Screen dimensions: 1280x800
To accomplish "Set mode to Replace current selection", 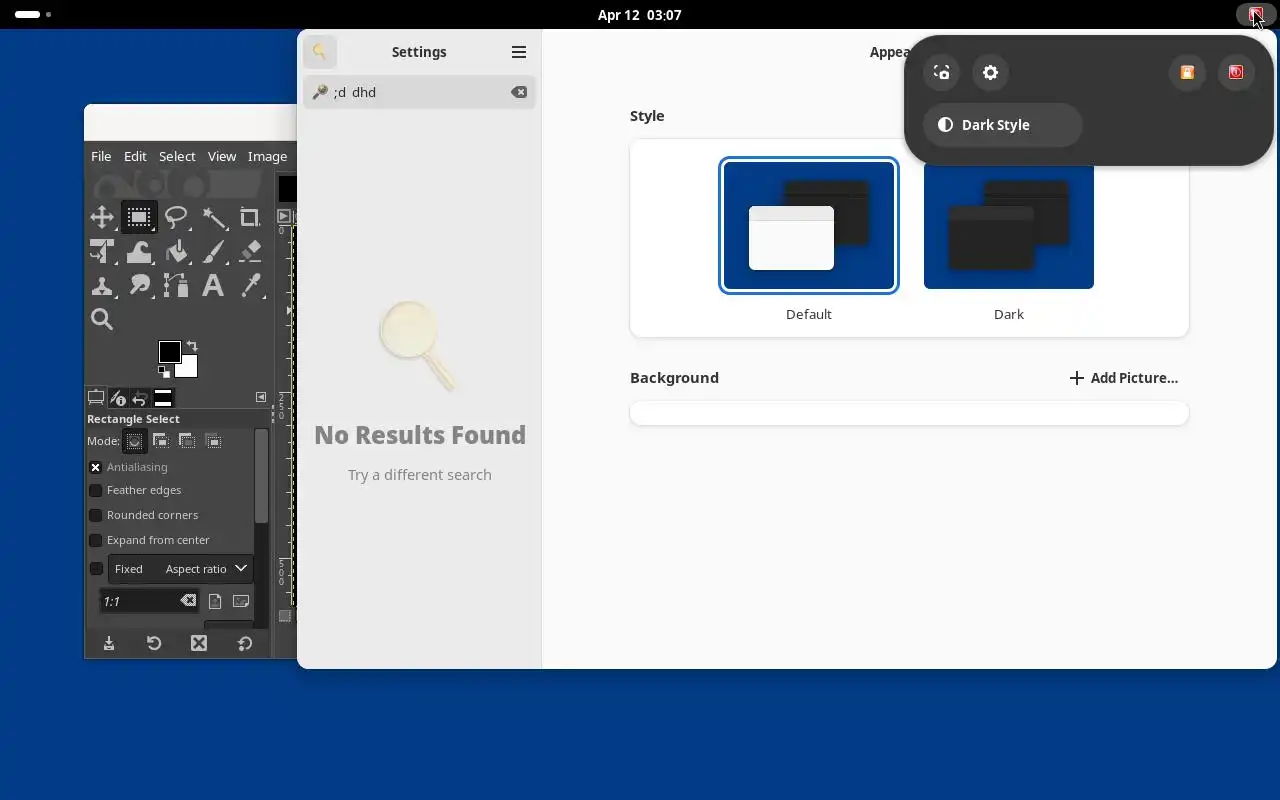I will click(x=134, y=441).
